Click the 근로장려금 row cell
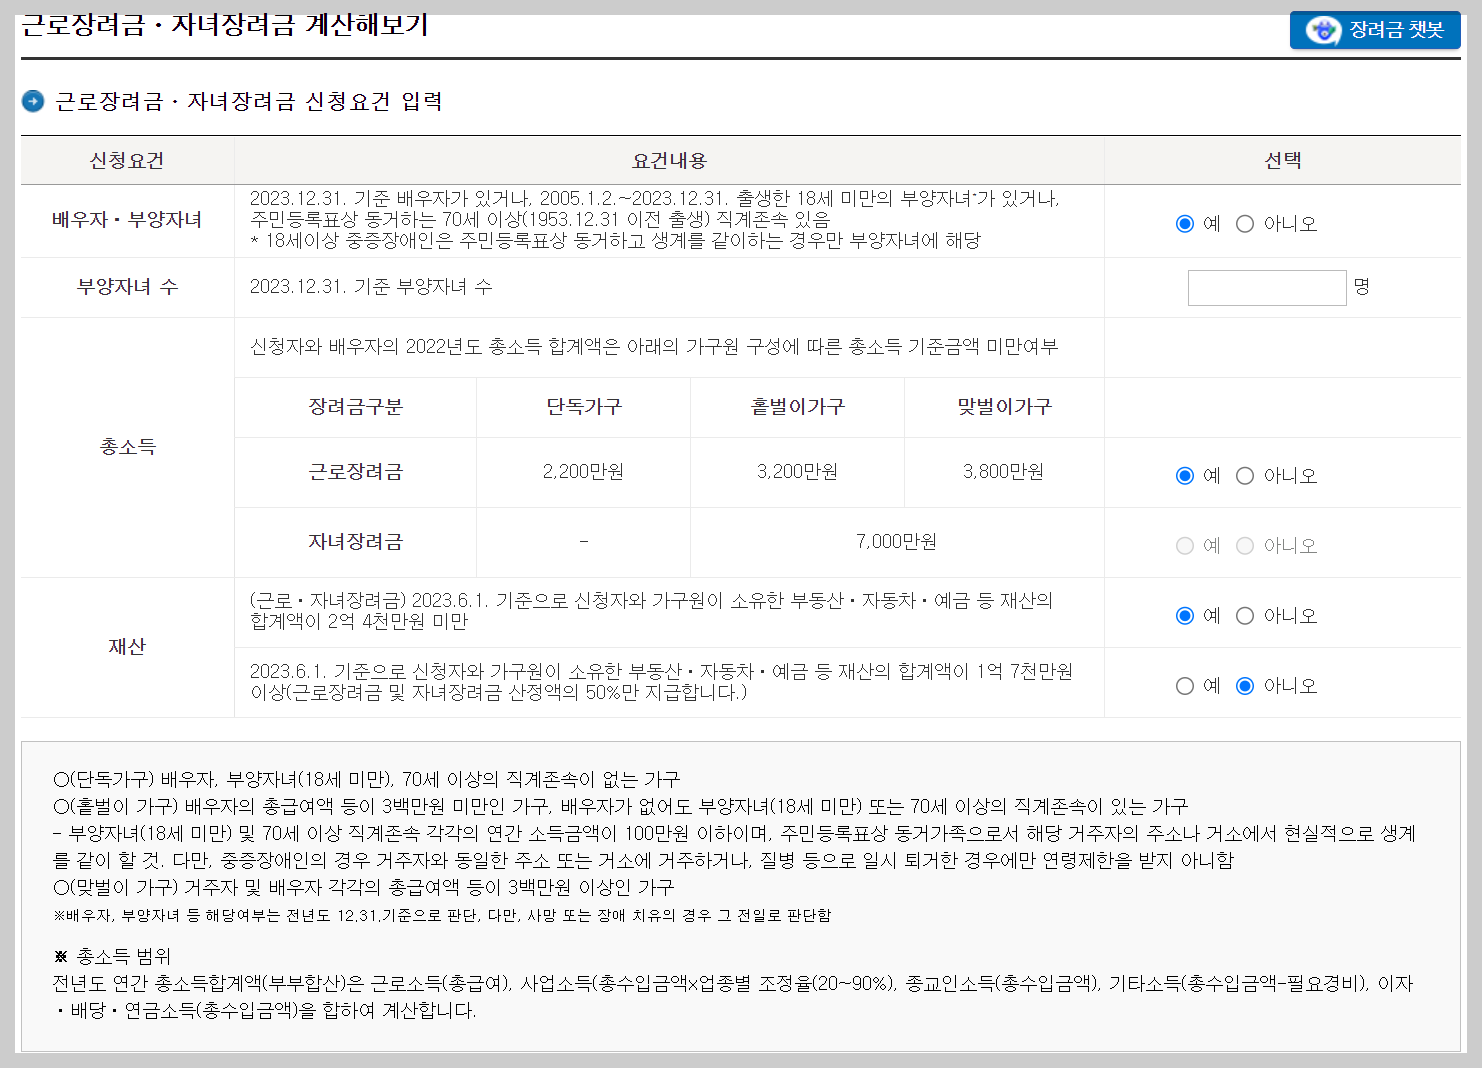The width and height of the screenshot is (1482, 1068). pos(355,472)
